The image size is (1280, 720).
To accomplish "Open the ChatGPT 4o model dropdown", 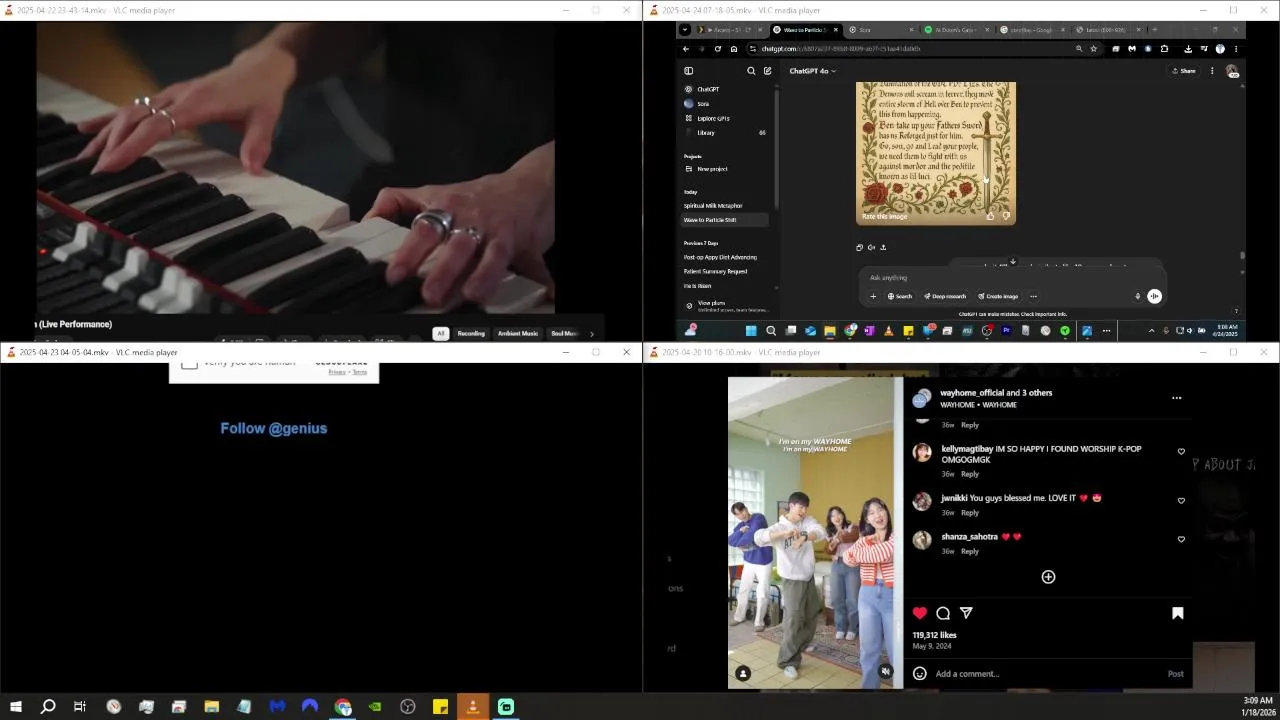I will [x=812, y=71].
